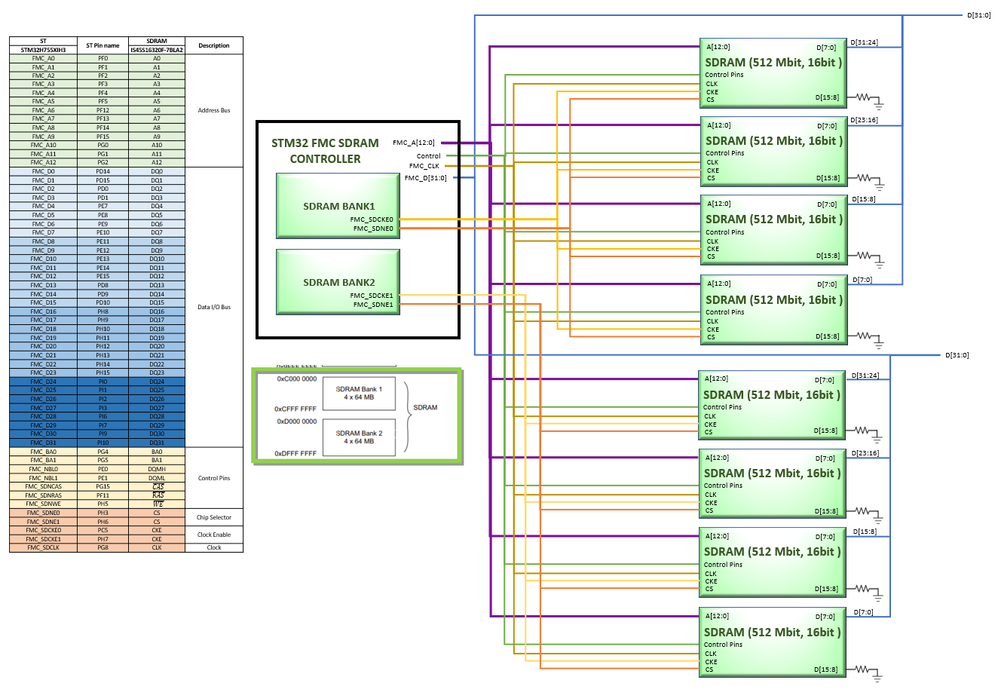Select the FMC_CLK controller signal label
Screen dimensions: 998x699
point(424,166)
